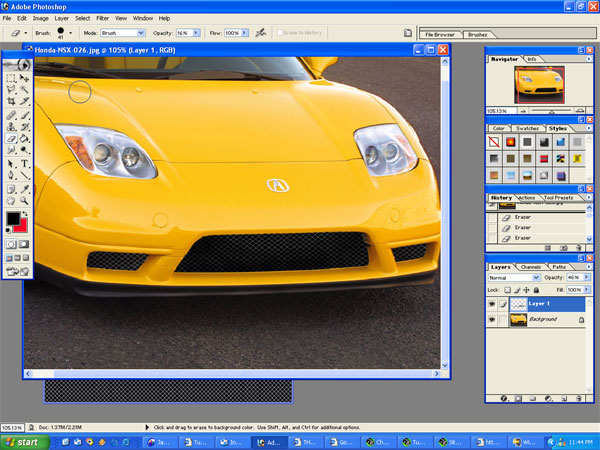Toggle lock position in Layers panel

(x=527, y=290)
